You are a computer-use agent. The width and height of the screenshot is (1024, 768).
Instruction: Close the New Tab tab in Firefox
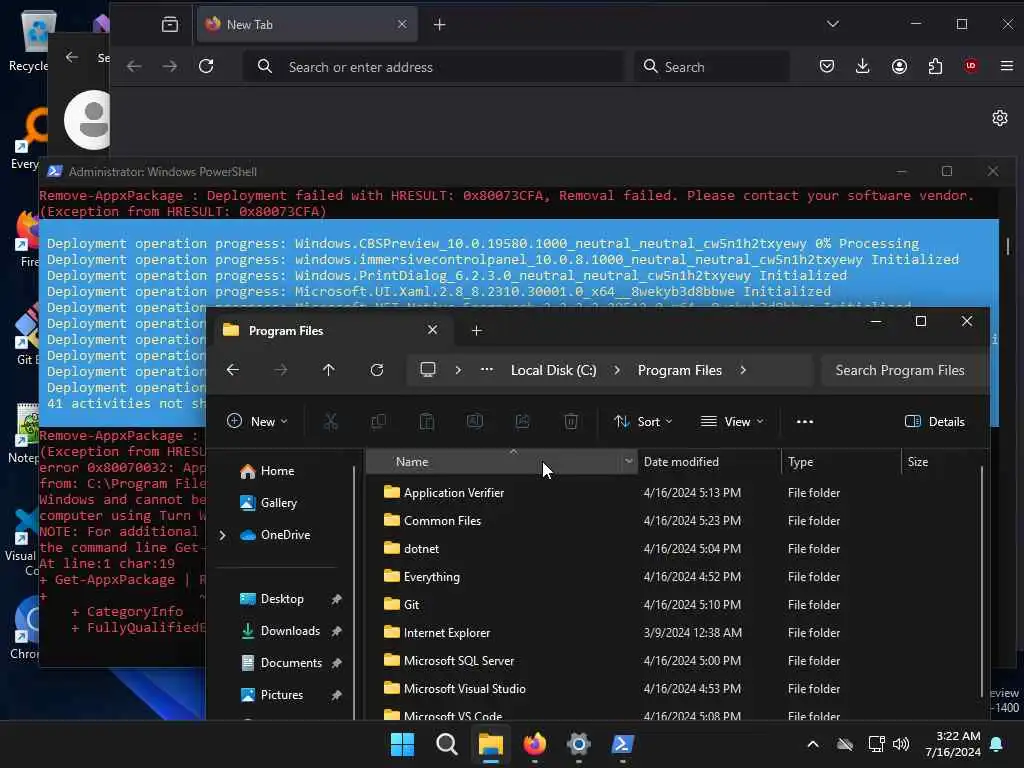click(x=402, y=24)
